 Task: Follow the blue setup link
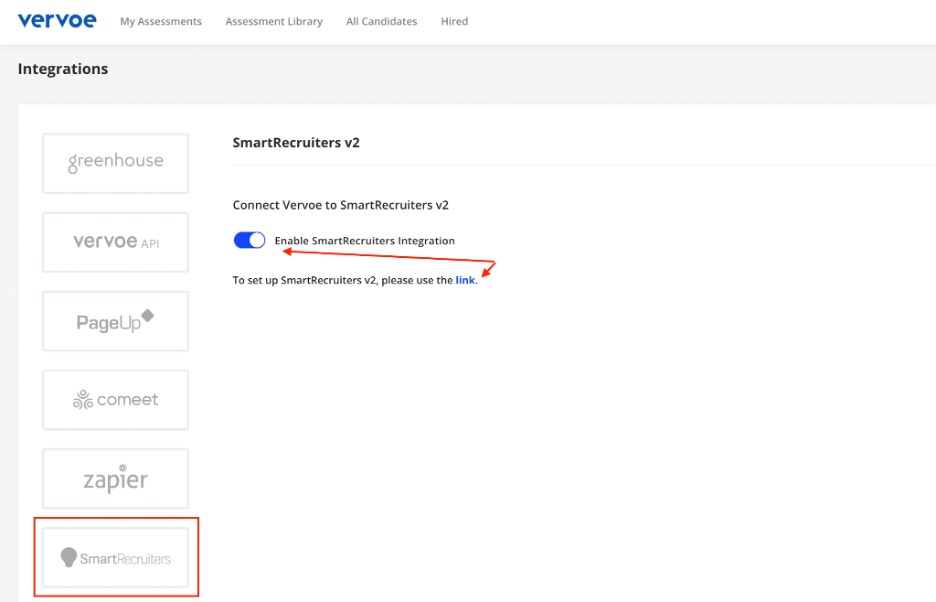[465, 281]
